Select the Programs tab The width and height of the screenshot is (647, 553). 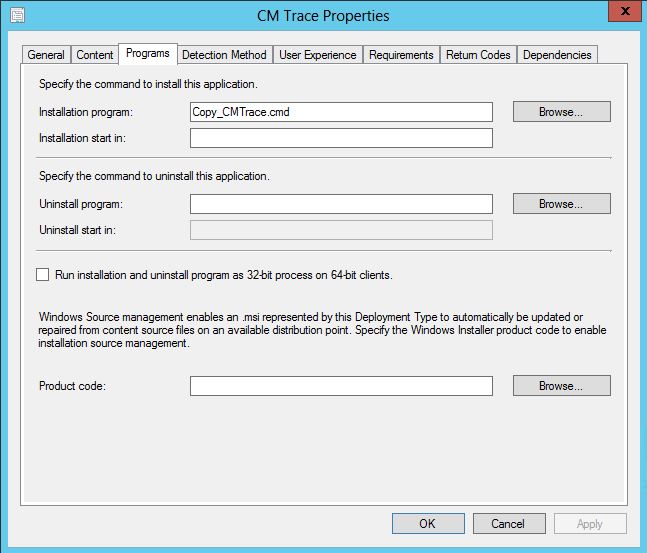(x=148, y=53)
